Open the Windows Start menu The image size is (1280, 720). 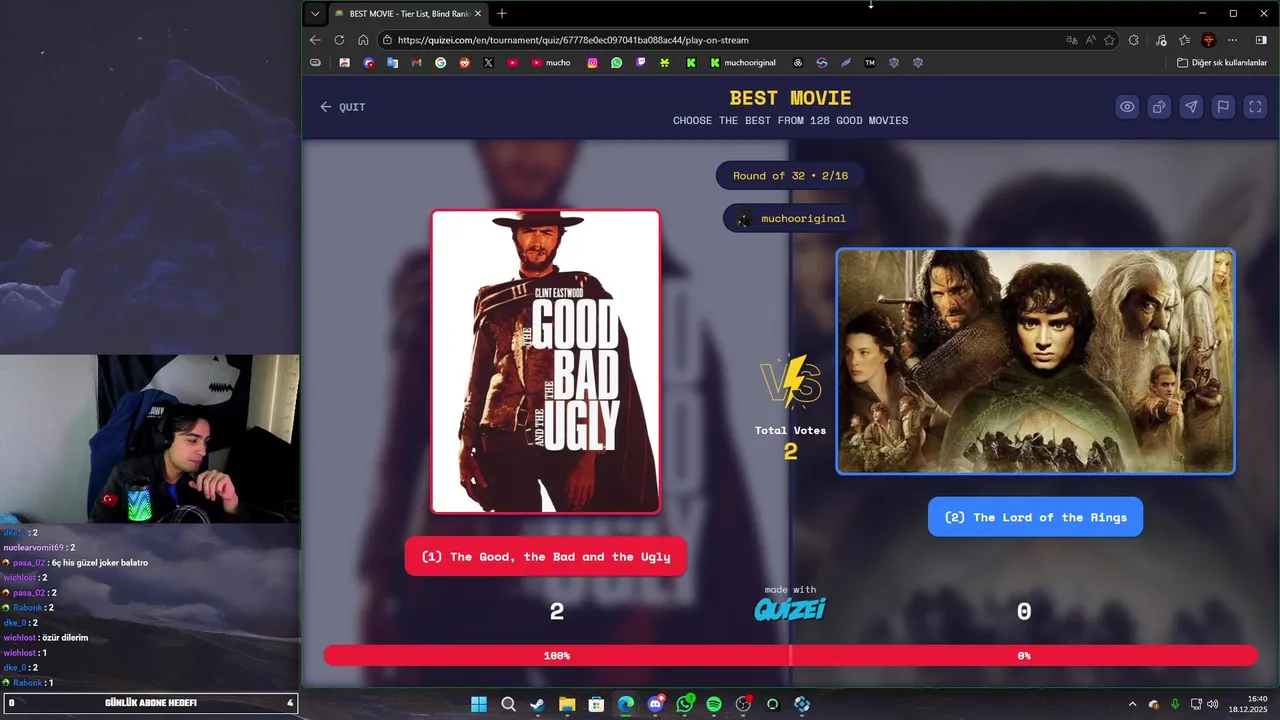478,704
